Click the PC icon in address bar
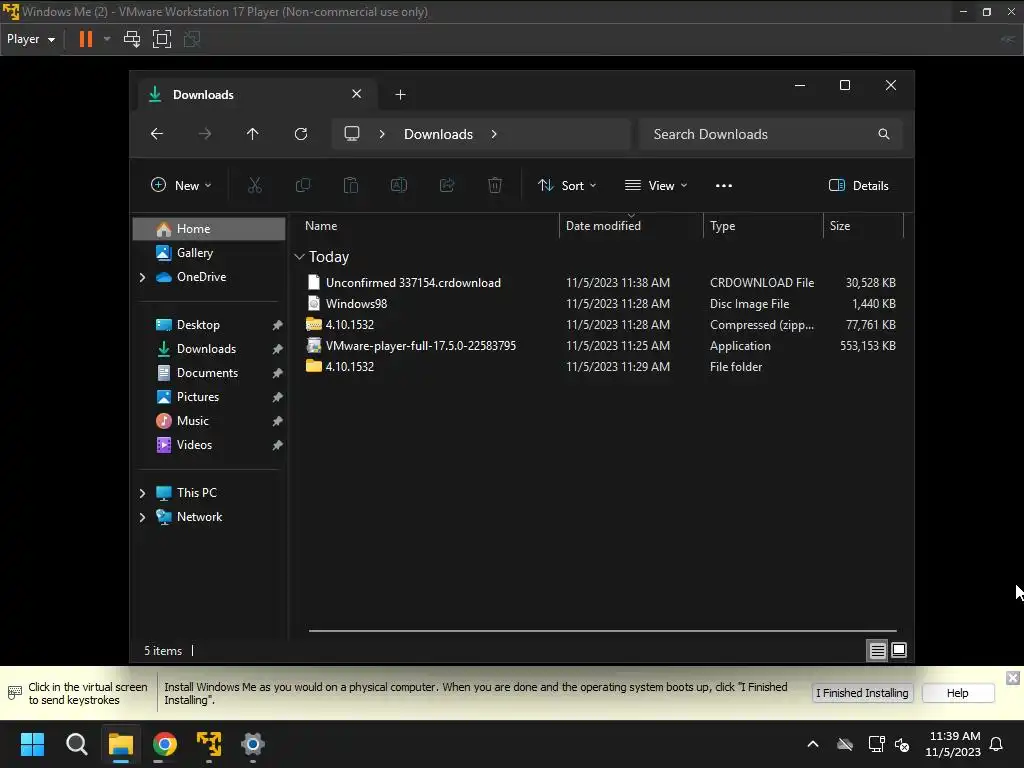 [x=352, y=134]
